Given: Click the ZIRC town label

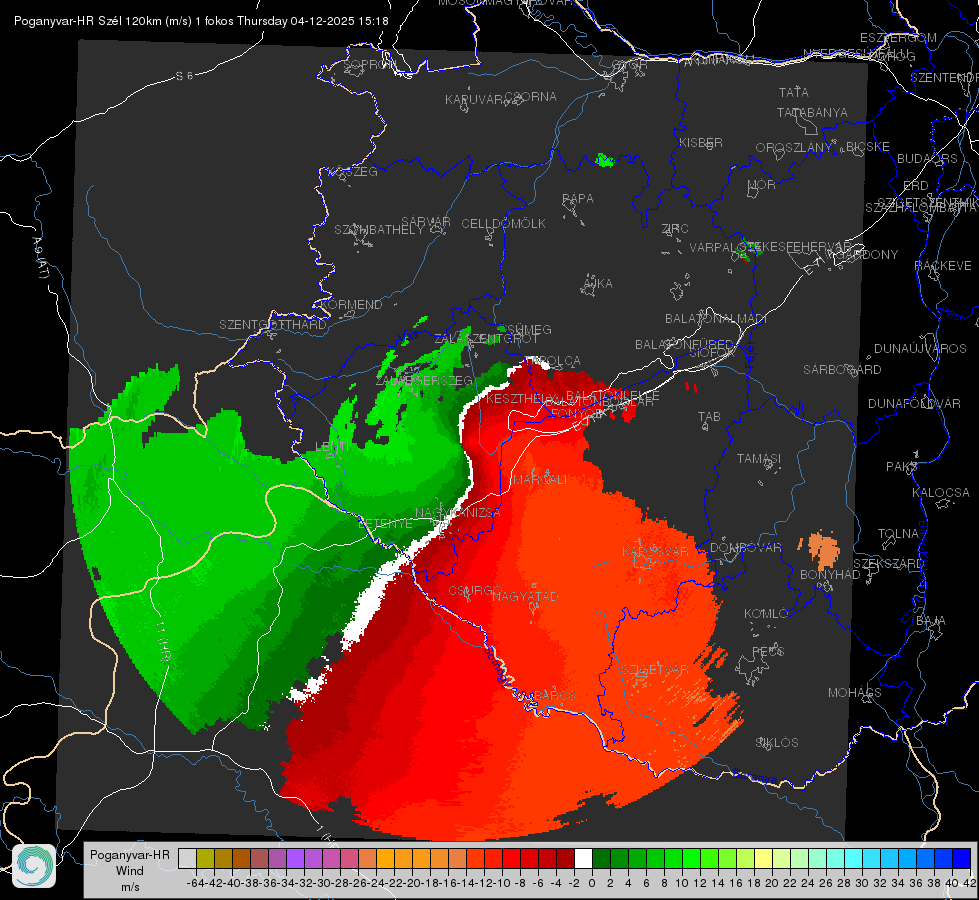Looking at the screenshot, I should pyautogui.click(x=675, y=229).
